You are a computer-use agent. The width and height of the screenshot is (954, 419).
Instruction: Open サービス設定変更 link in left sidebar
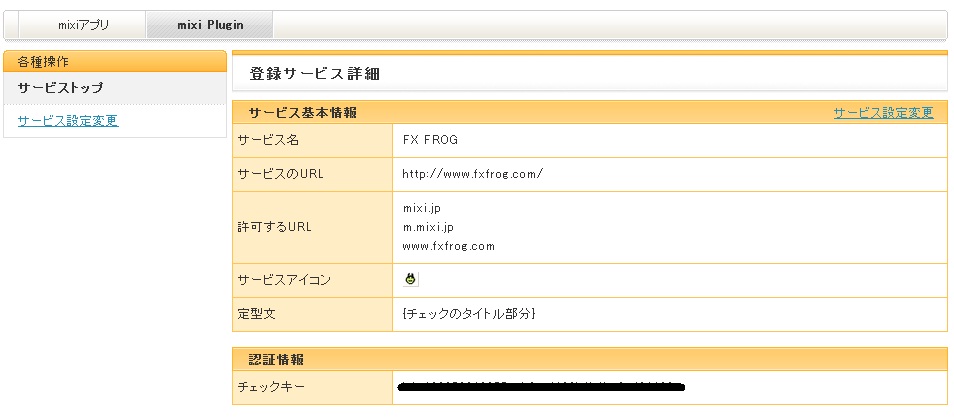(68, 121)
